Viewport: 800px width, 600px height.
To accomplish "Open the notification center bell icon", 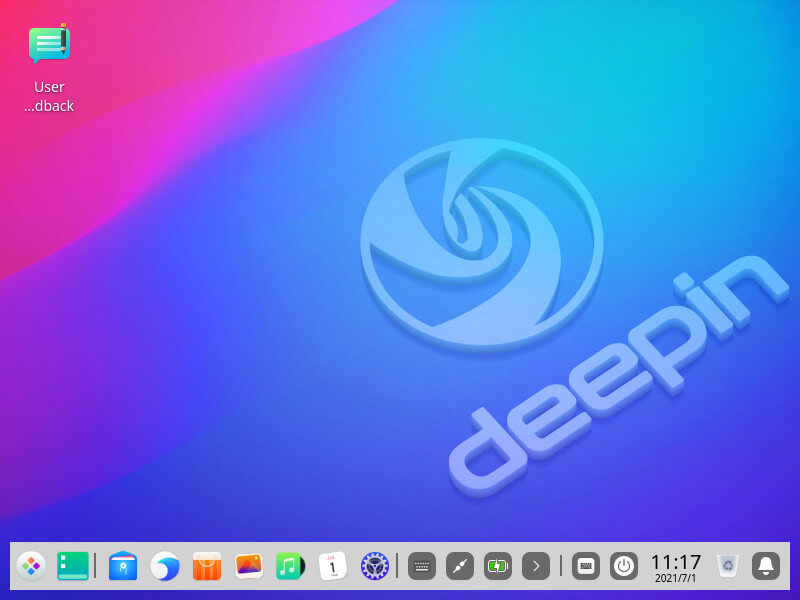I will tap(766, 566).
